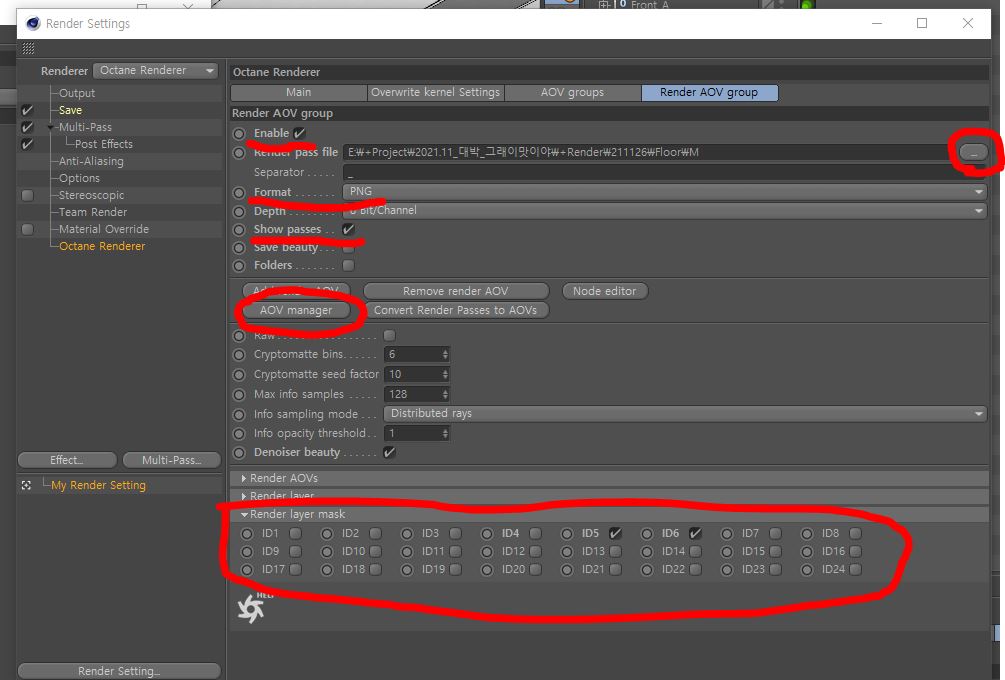The image size is (1005, 680).
Task: Click the keyframe circle beside Cryptomatte bins
Action: point(239,354)
